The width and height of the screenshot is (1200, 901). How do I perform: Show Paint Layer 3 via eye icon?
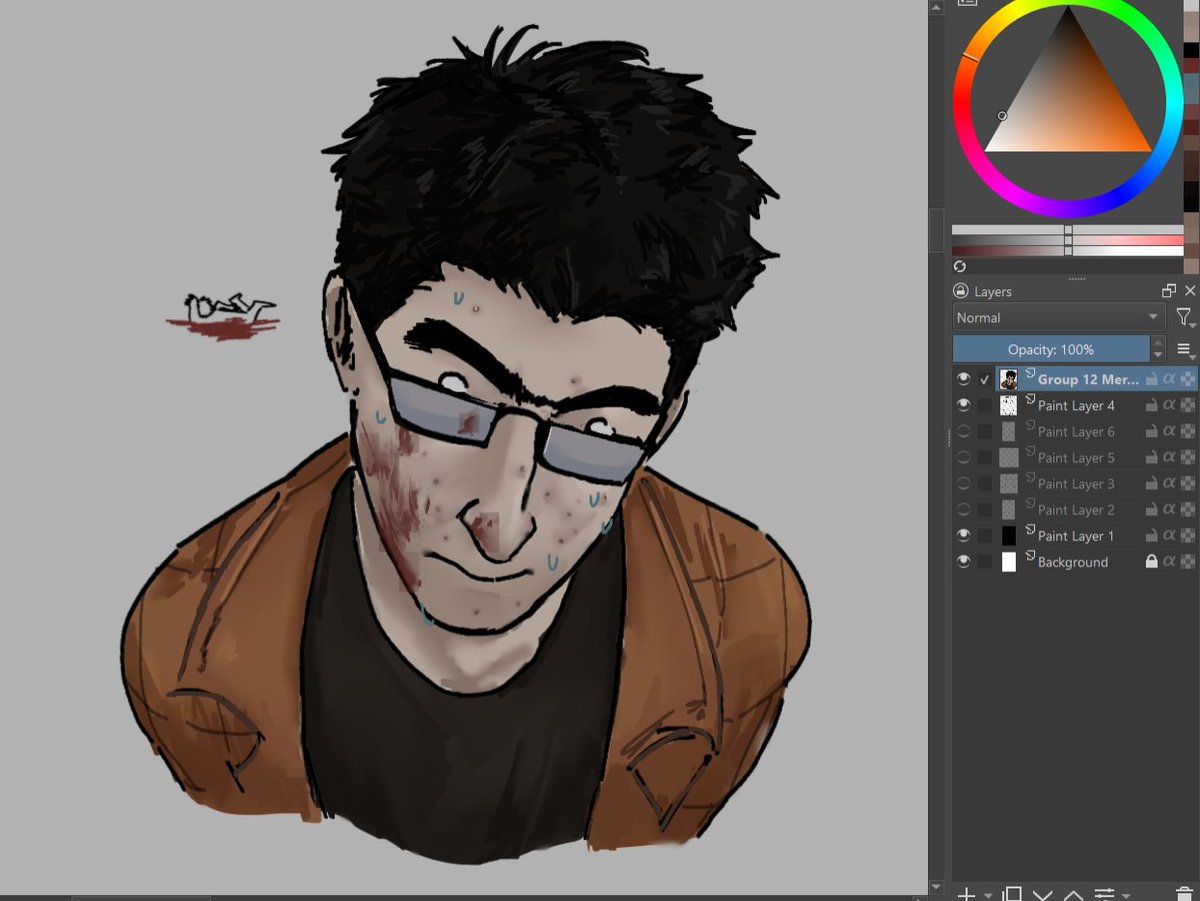[963, 483]
